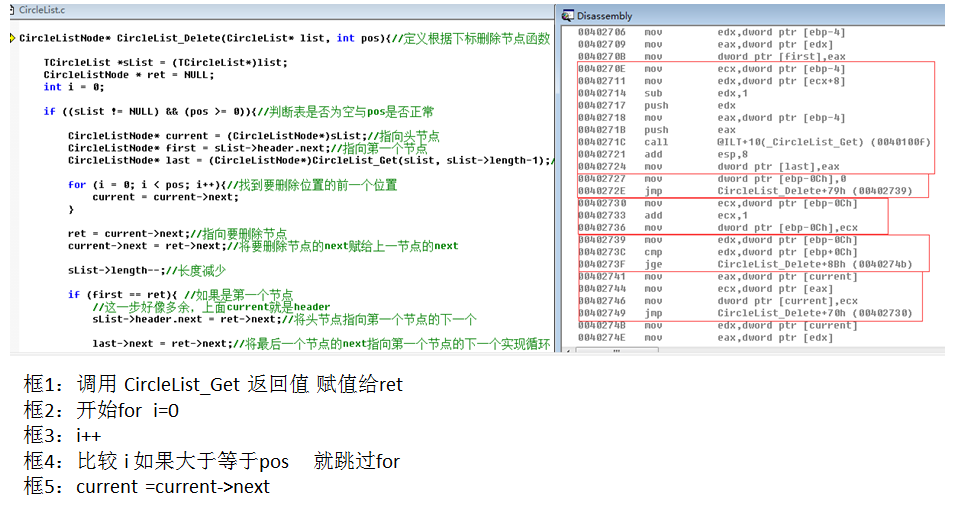Click disassembly address 0040274B
The width and height of the screenshot is (954, 511).
601,325
